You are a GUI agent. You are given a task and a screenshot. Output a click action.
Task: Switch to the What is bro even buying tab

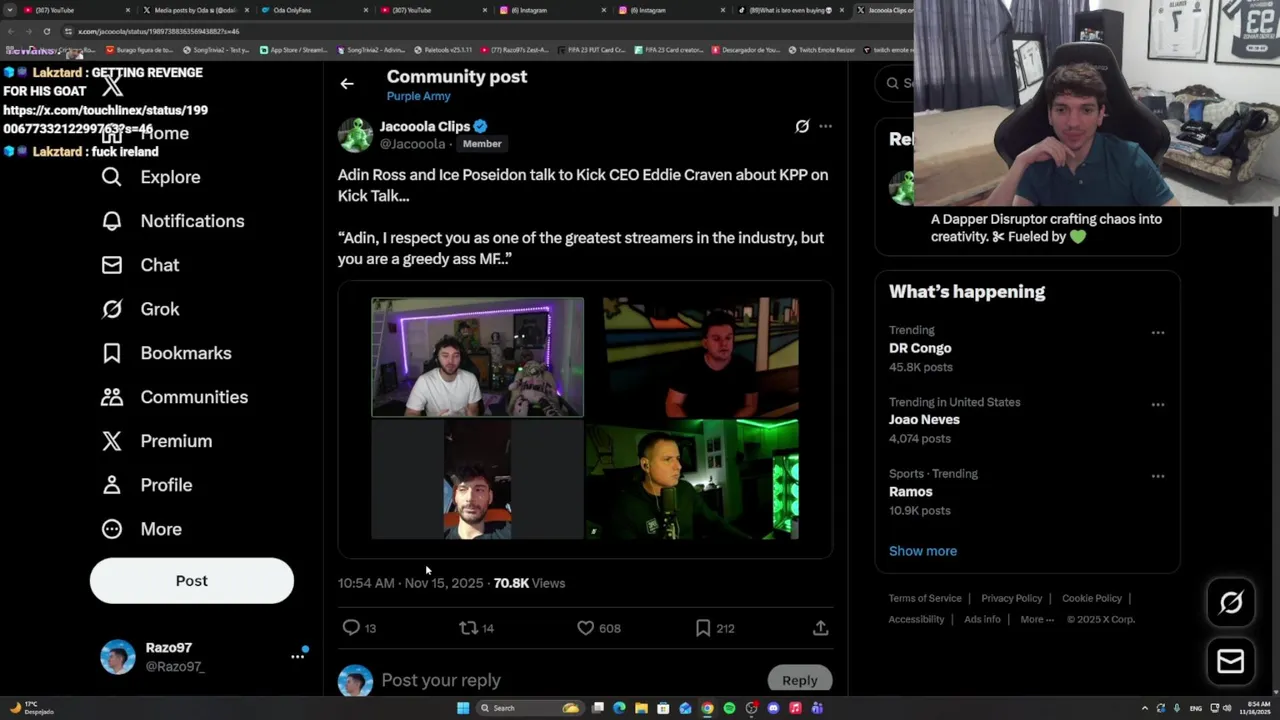coord(790,10)
